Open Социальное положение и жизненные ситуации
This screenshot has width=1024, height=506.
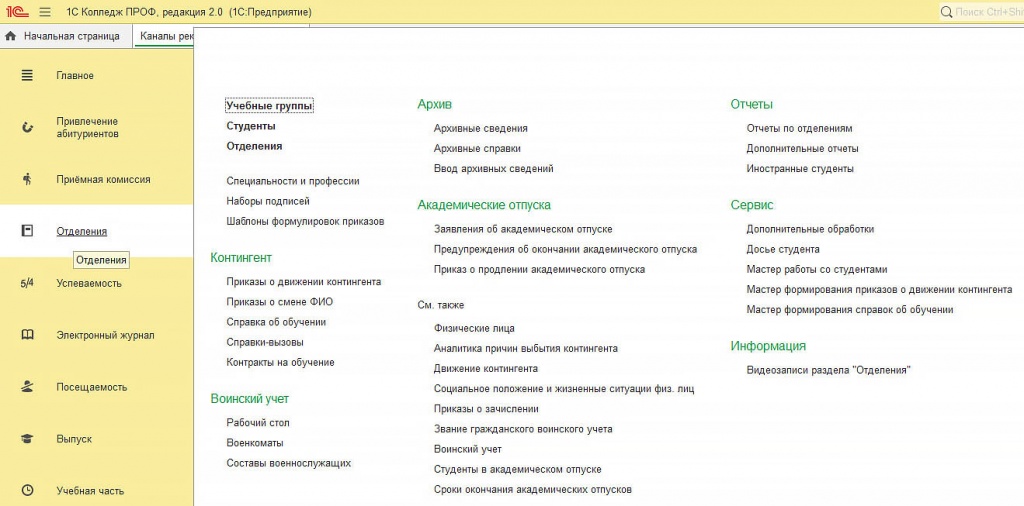(x=564, y=389)
